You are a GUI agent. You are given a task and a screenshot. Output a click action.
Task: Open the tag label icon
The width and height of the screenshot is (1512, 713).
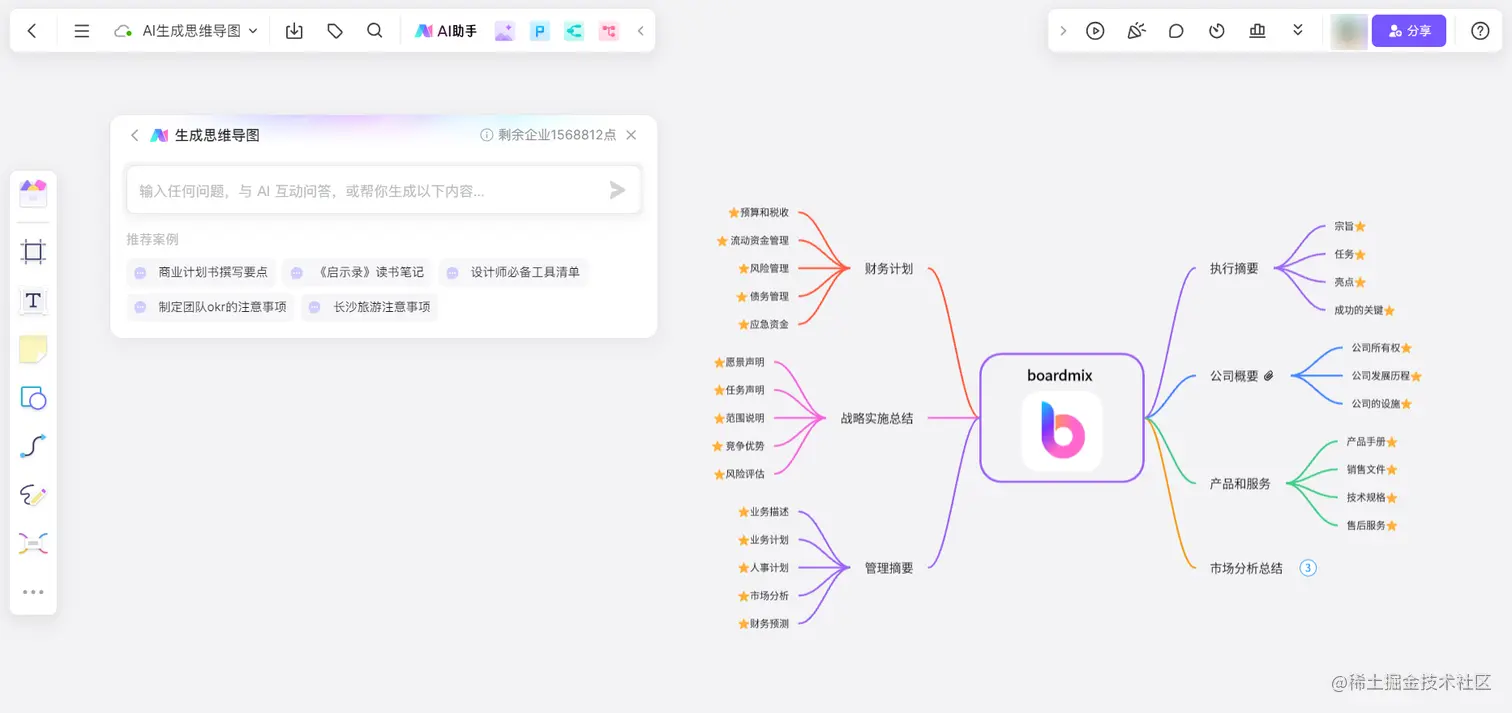click(335, 31)
